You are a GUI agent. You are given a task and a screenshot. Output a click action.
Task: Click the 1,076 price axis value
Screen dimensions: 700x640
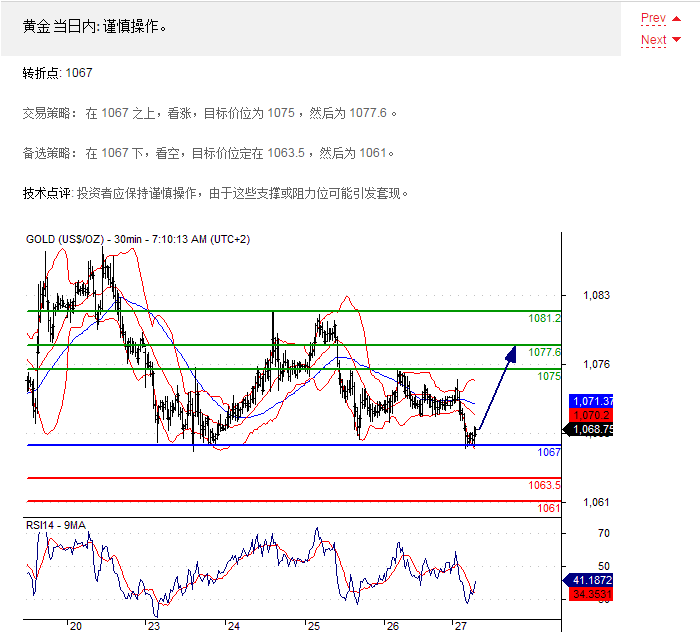coord(596,364)
